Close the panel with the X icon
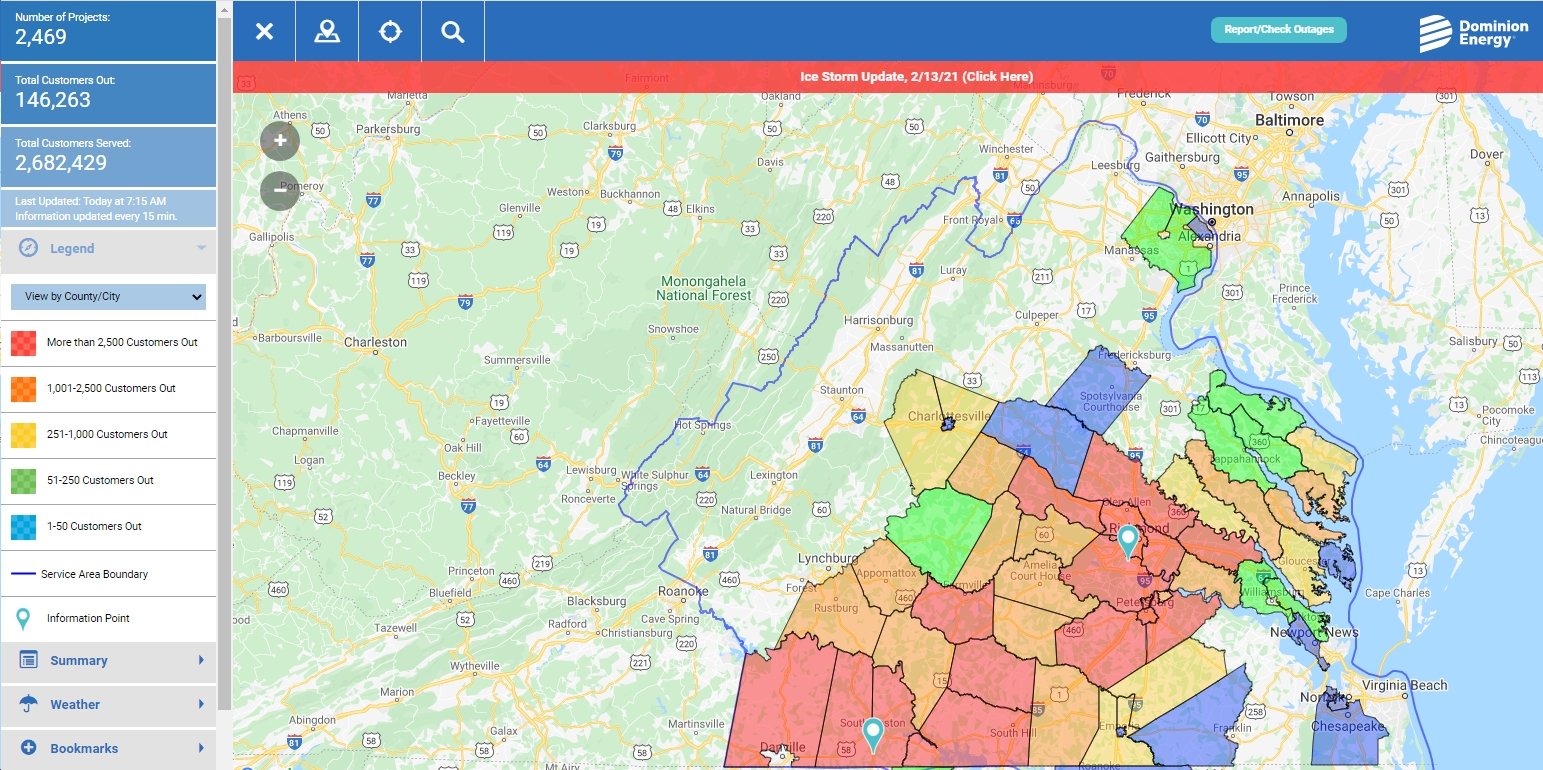This screenshot has height=770, width=1543. click(264, 31)
